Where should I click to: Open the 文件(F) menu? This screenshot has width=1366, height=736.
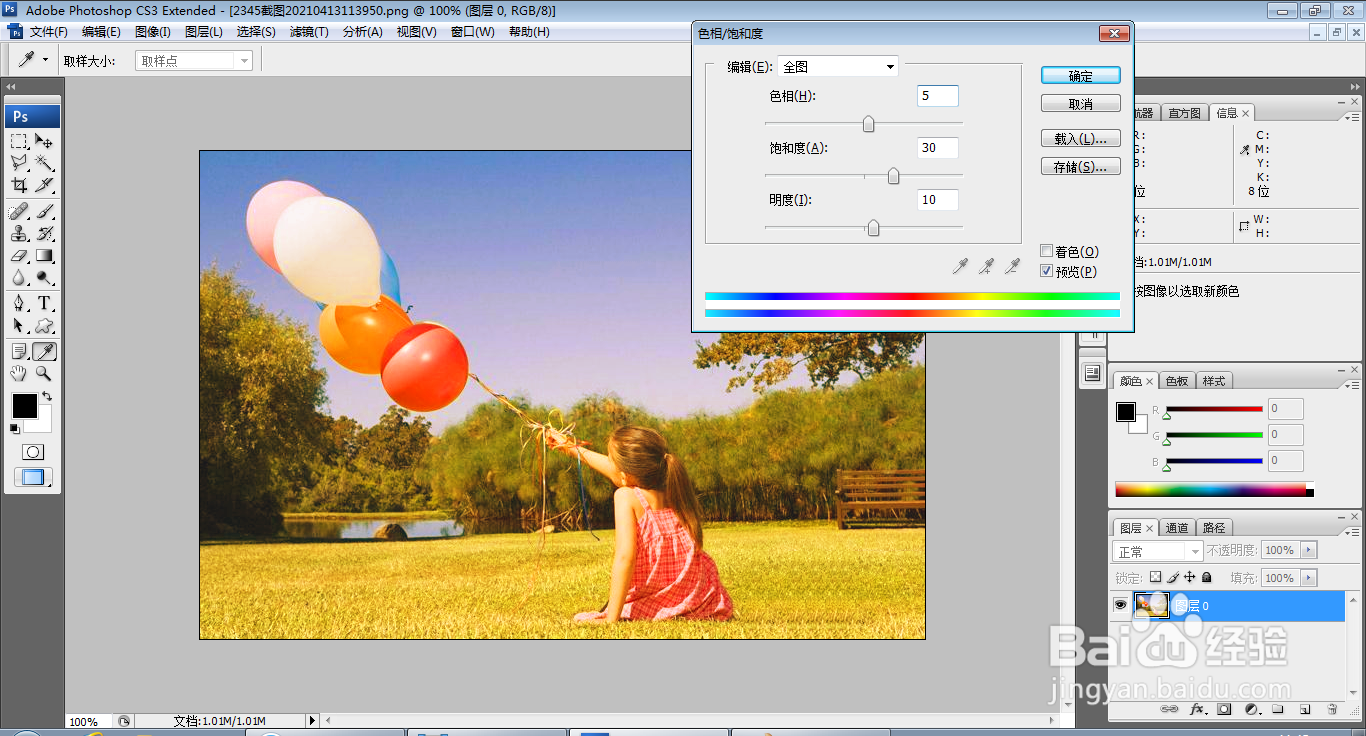coord(48,32)
